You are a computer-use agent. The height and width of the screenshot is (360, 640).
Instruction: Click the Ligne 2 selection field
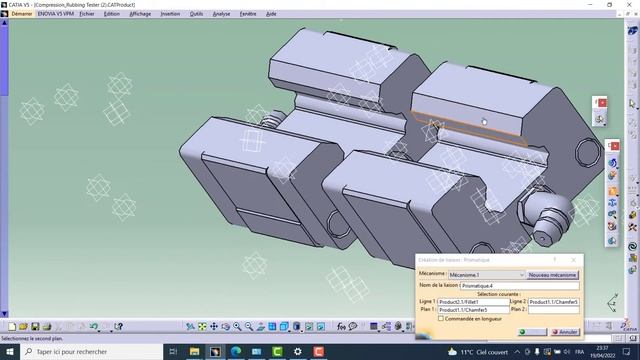click(553, 302)
